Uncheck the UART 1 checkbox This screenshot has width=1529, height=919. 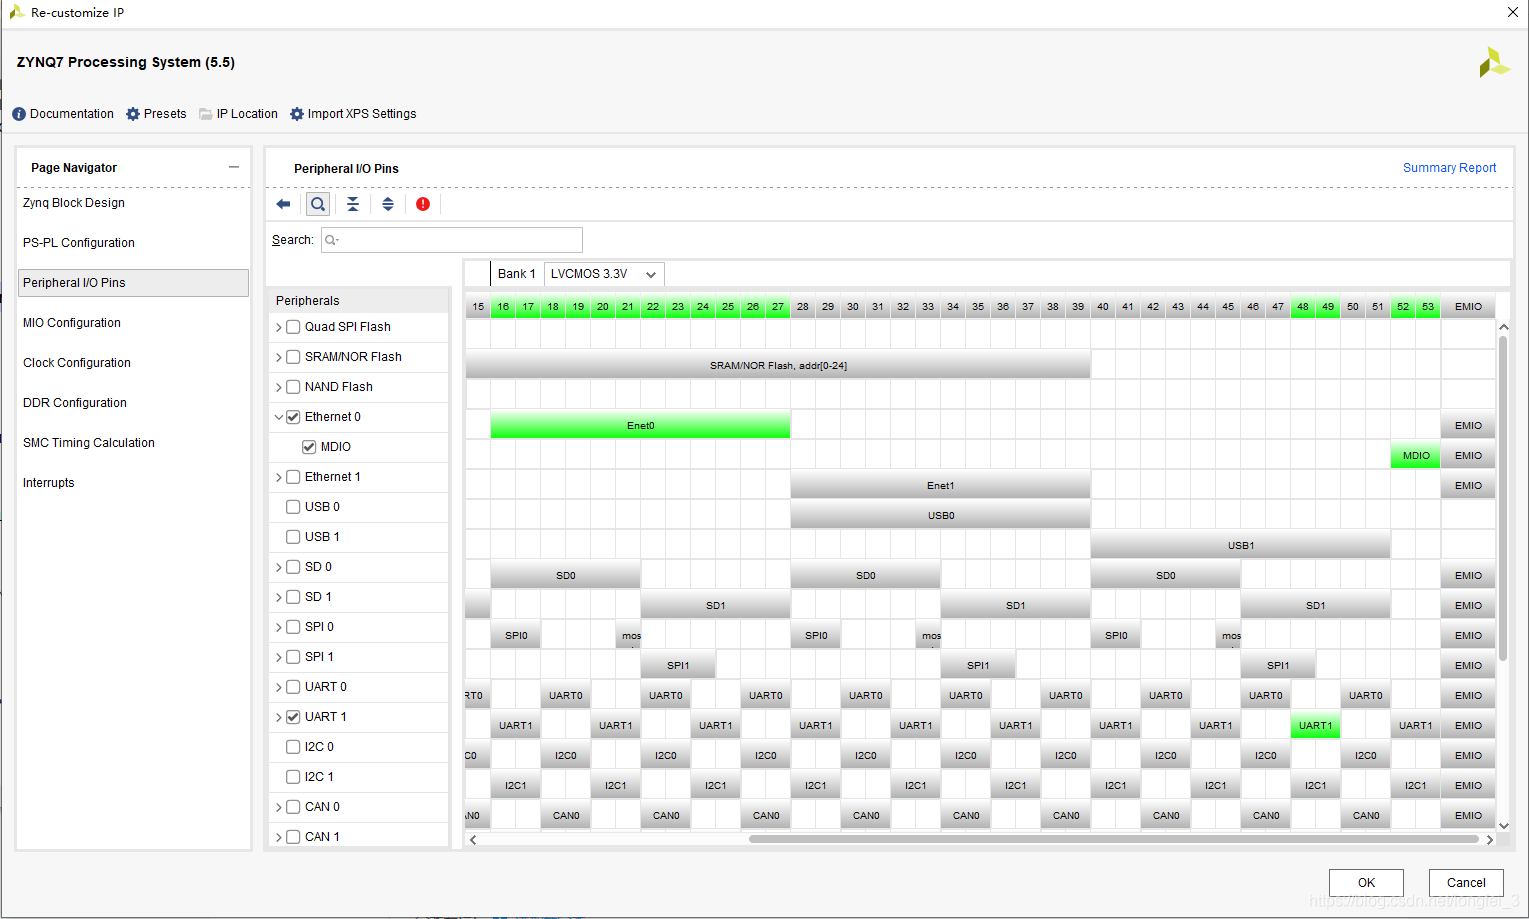pyautogui.click(x=293, y=717)
